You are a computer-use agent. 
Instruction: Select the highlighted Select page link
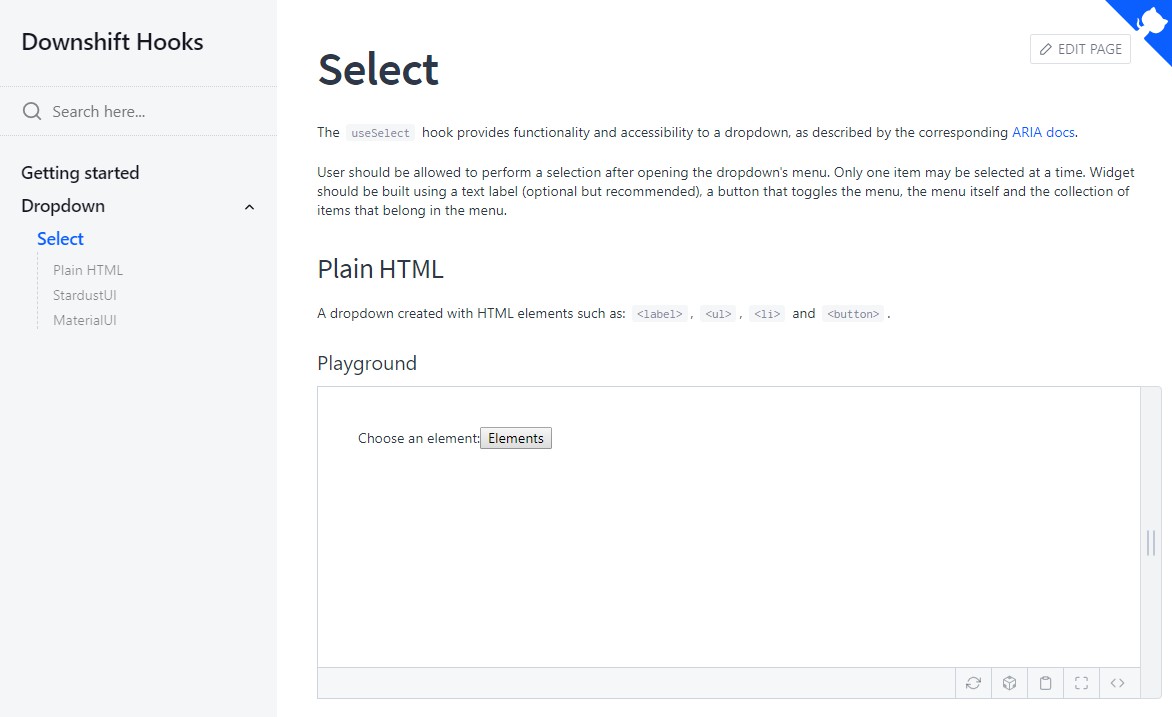pyautogui.click(x=60, y=238)
